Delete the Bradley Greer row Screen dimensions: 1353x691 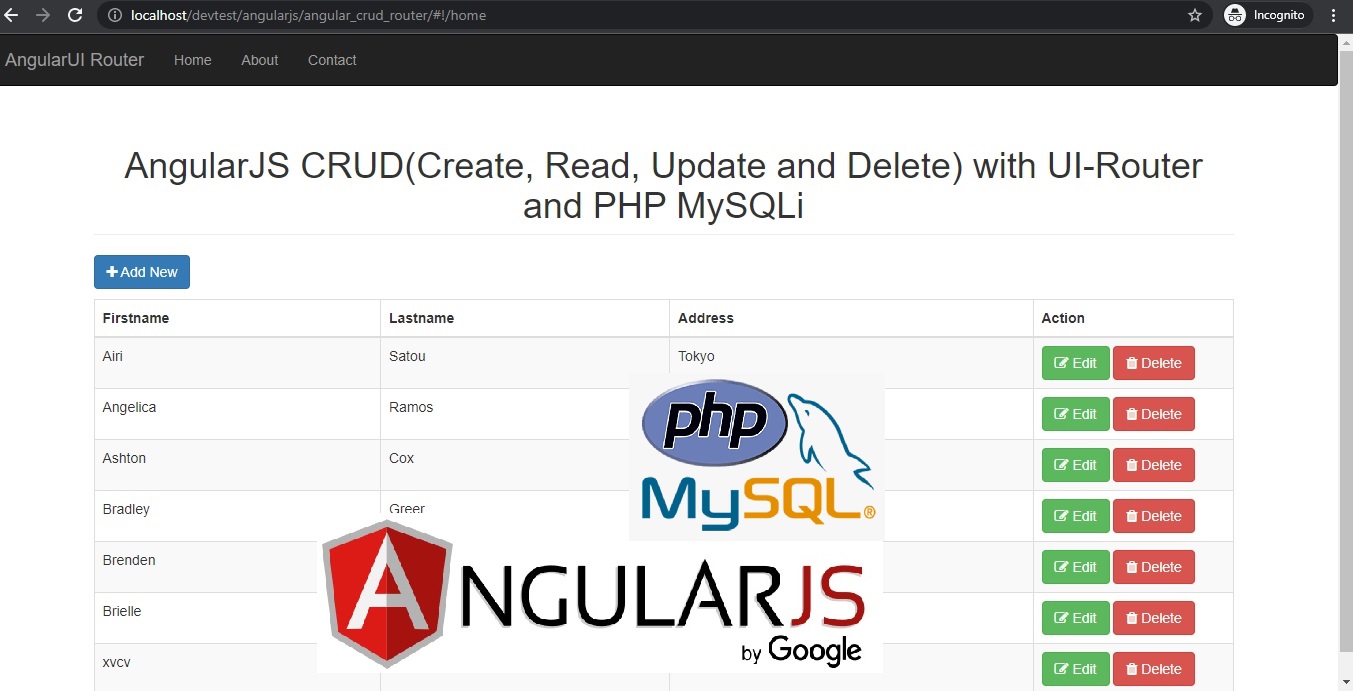pyautogui.click(x=1154, y=516)
